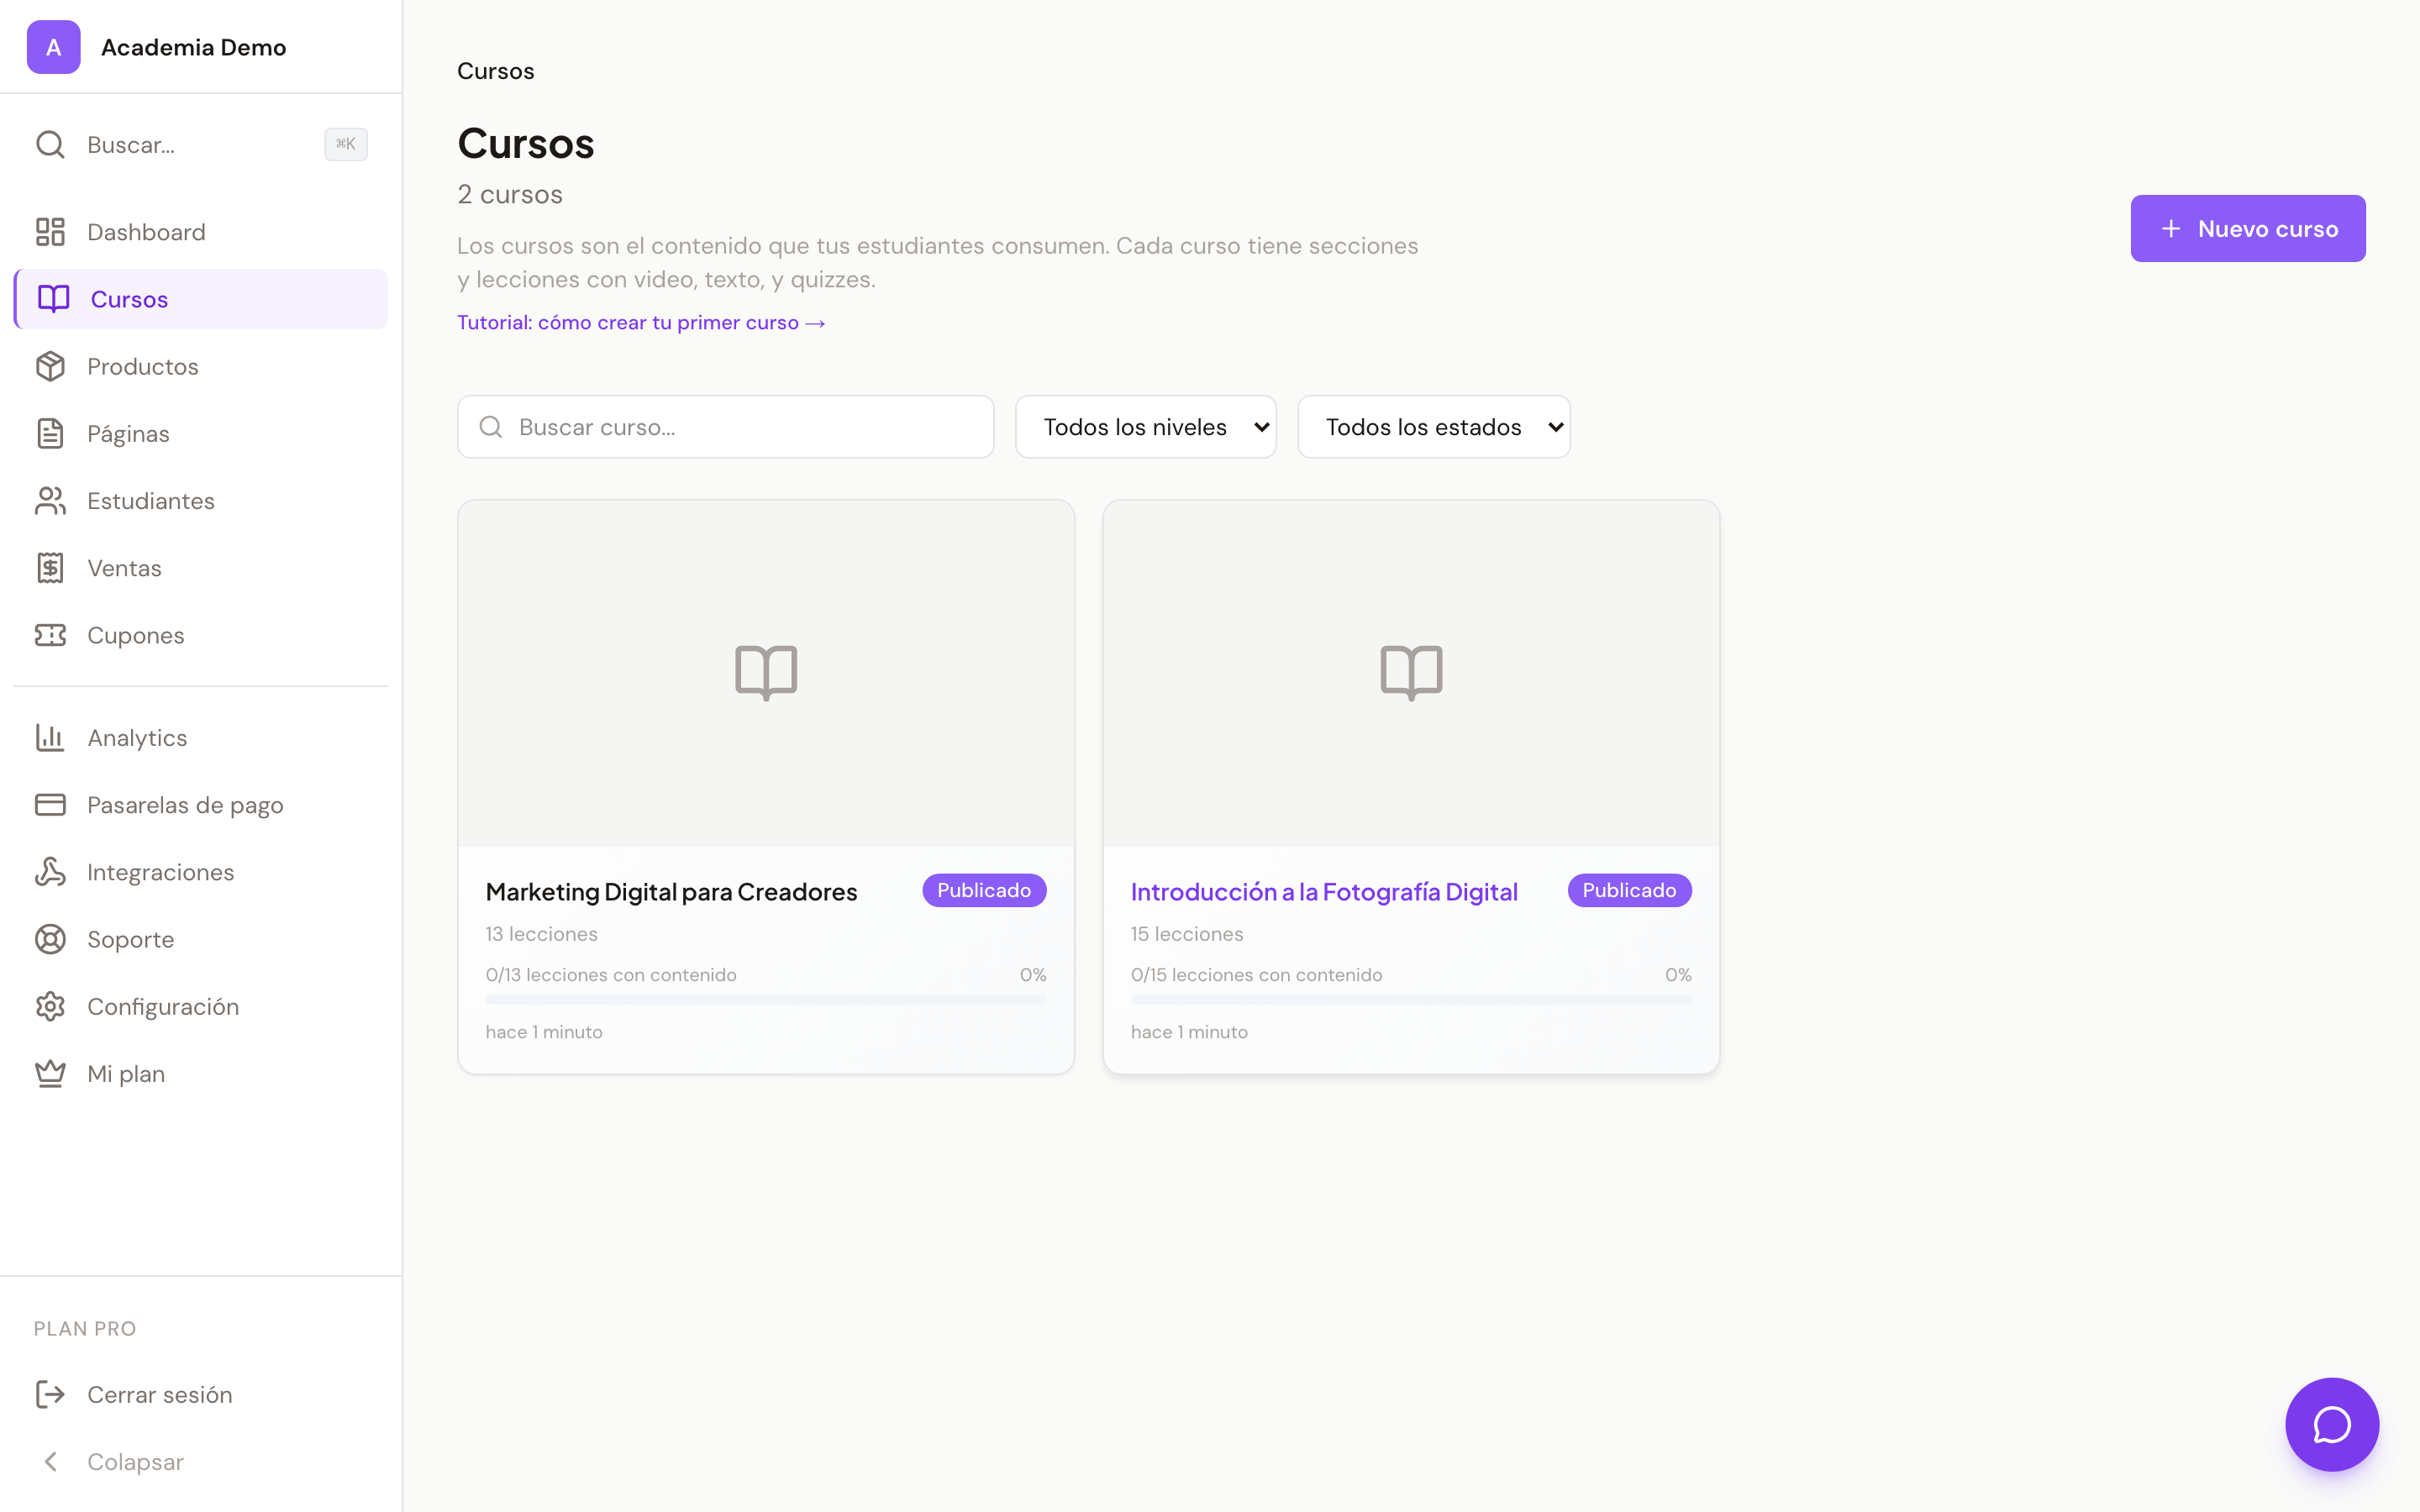Open Configuración from the sidebar
This screenshot has height=1512, width=2420.
163,1005
